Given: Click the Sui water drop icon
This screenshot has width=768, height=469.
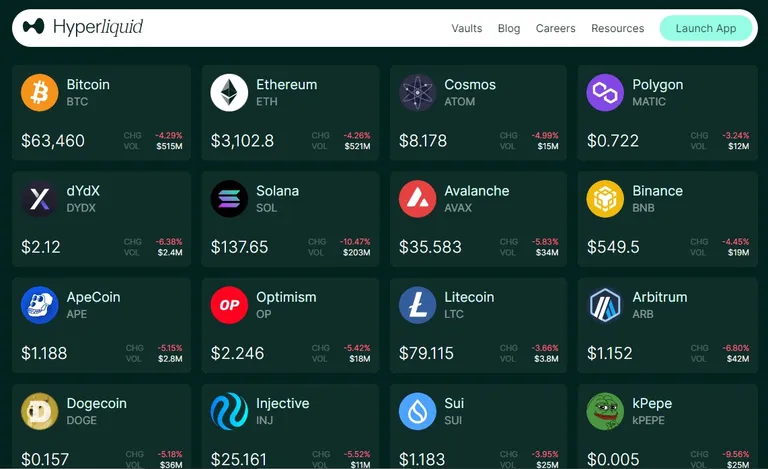Looking at the screenshot, I should tap(417, 411).
